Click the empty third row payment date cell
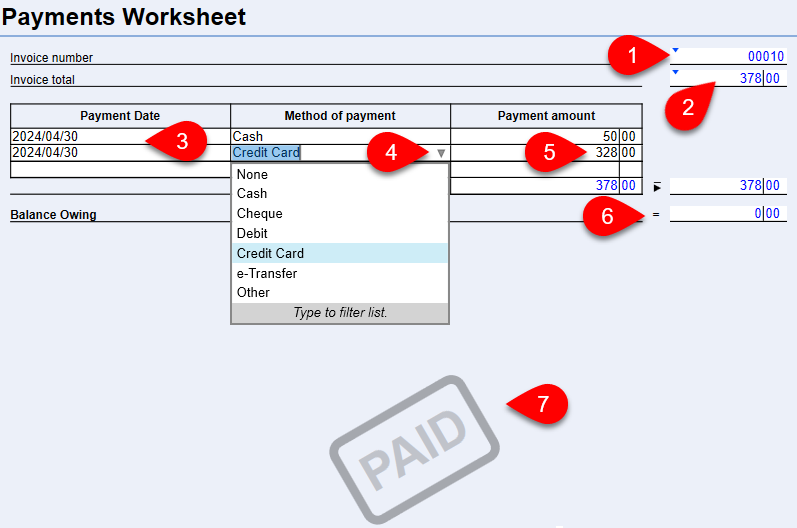Viewport: 797px width, 528px height. (x=120, y=169)
